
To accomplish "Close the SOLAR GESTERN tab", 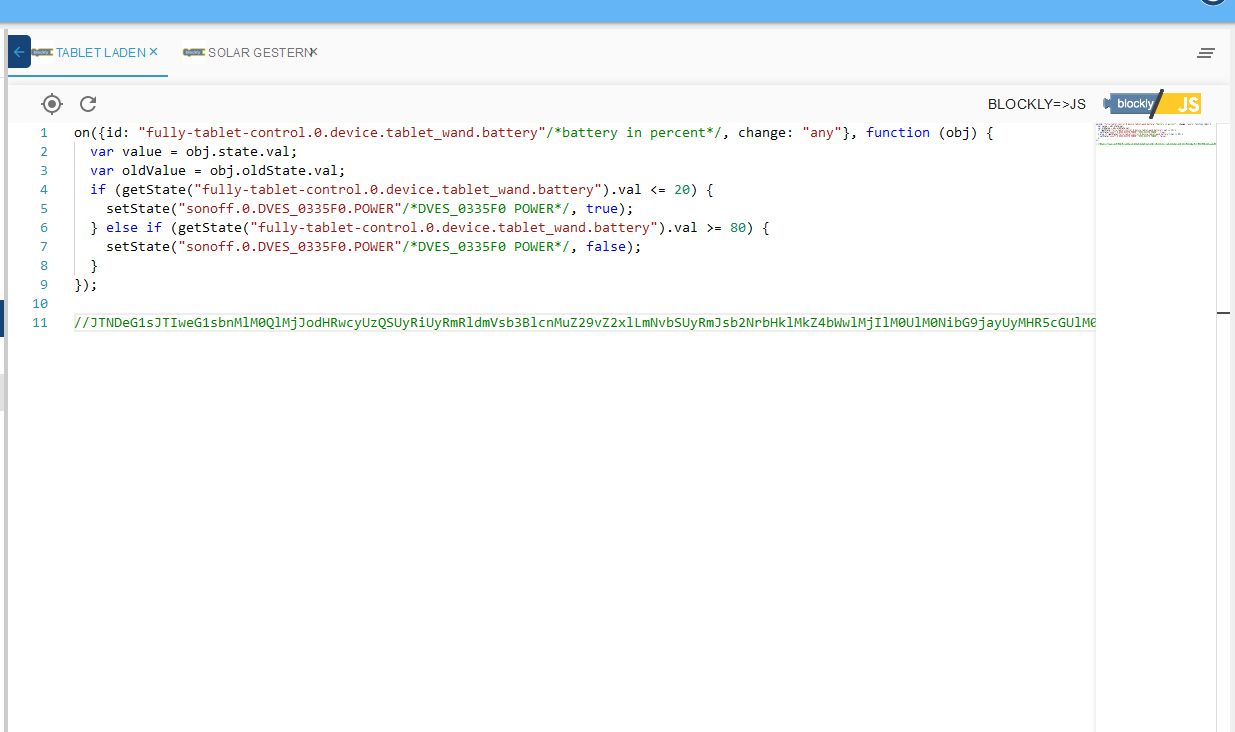I will click(313, 52).
